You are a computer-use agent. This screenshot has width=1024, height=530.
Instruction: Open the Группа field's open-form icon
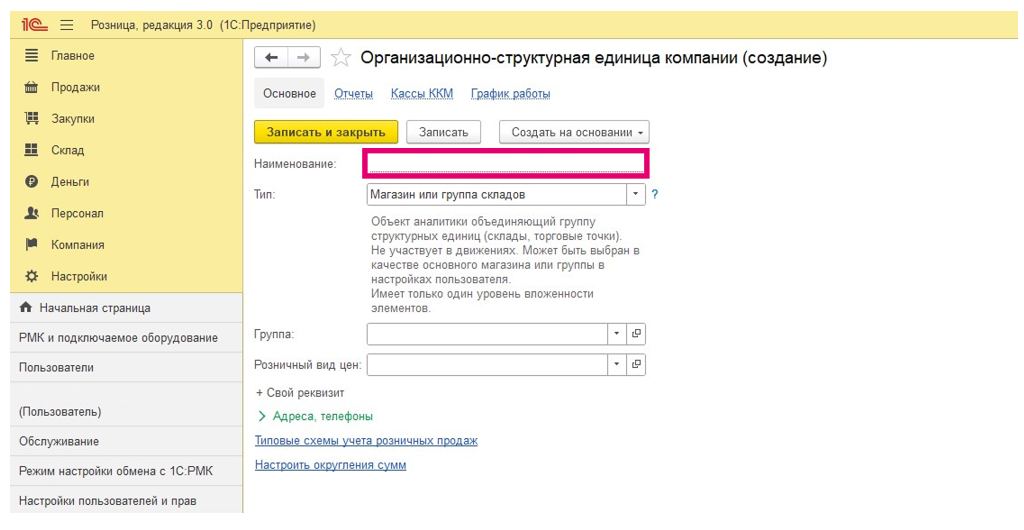coord(636,334)
